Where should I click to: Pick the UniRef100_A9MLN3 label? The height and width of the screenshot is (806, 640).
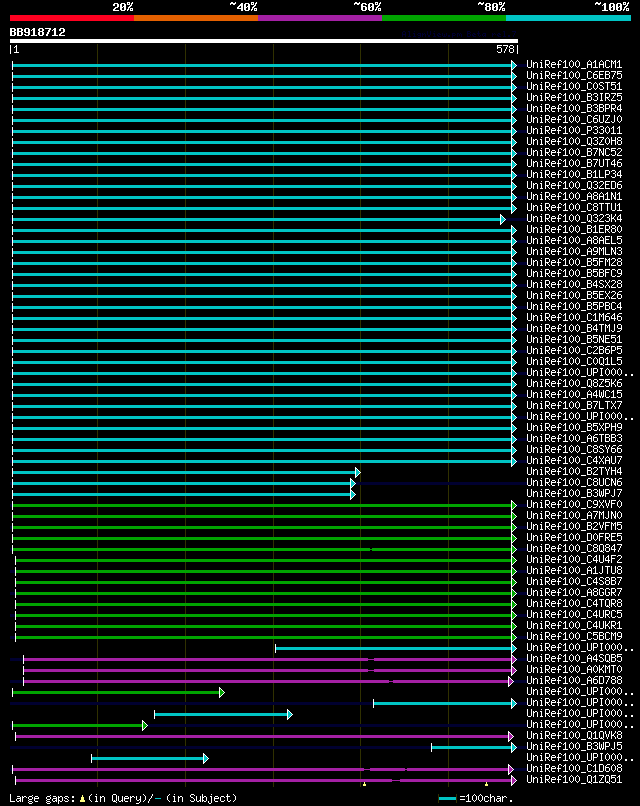[574, 251]
